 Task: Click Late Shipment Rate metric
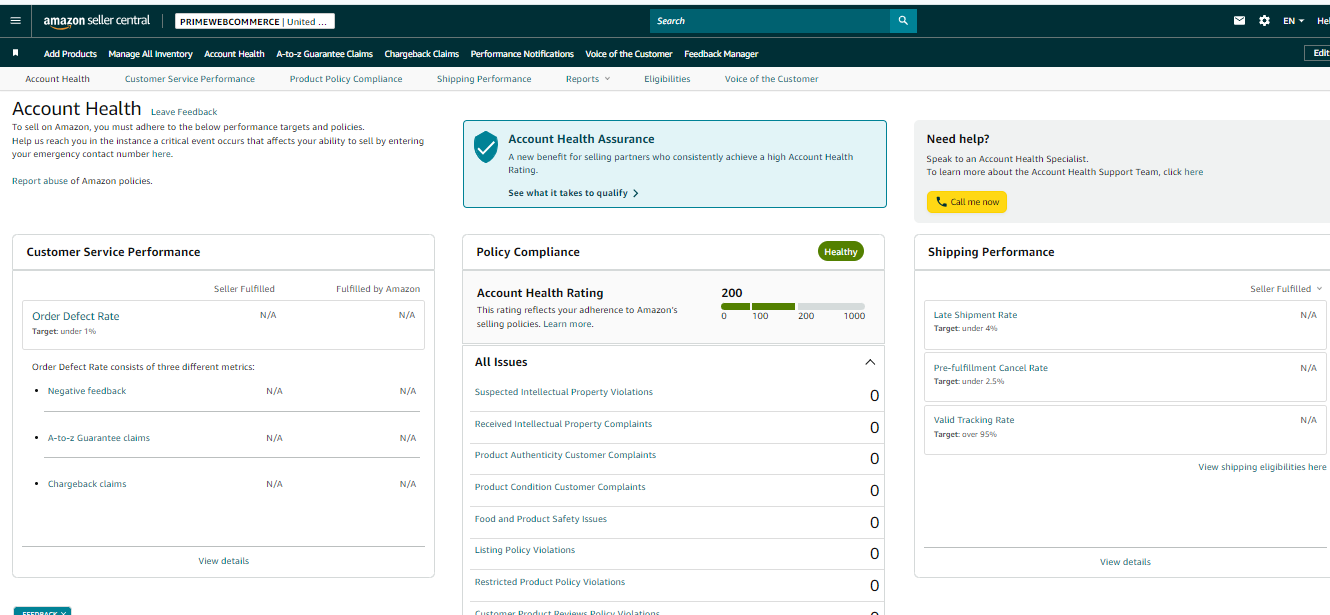coord(975,315)
